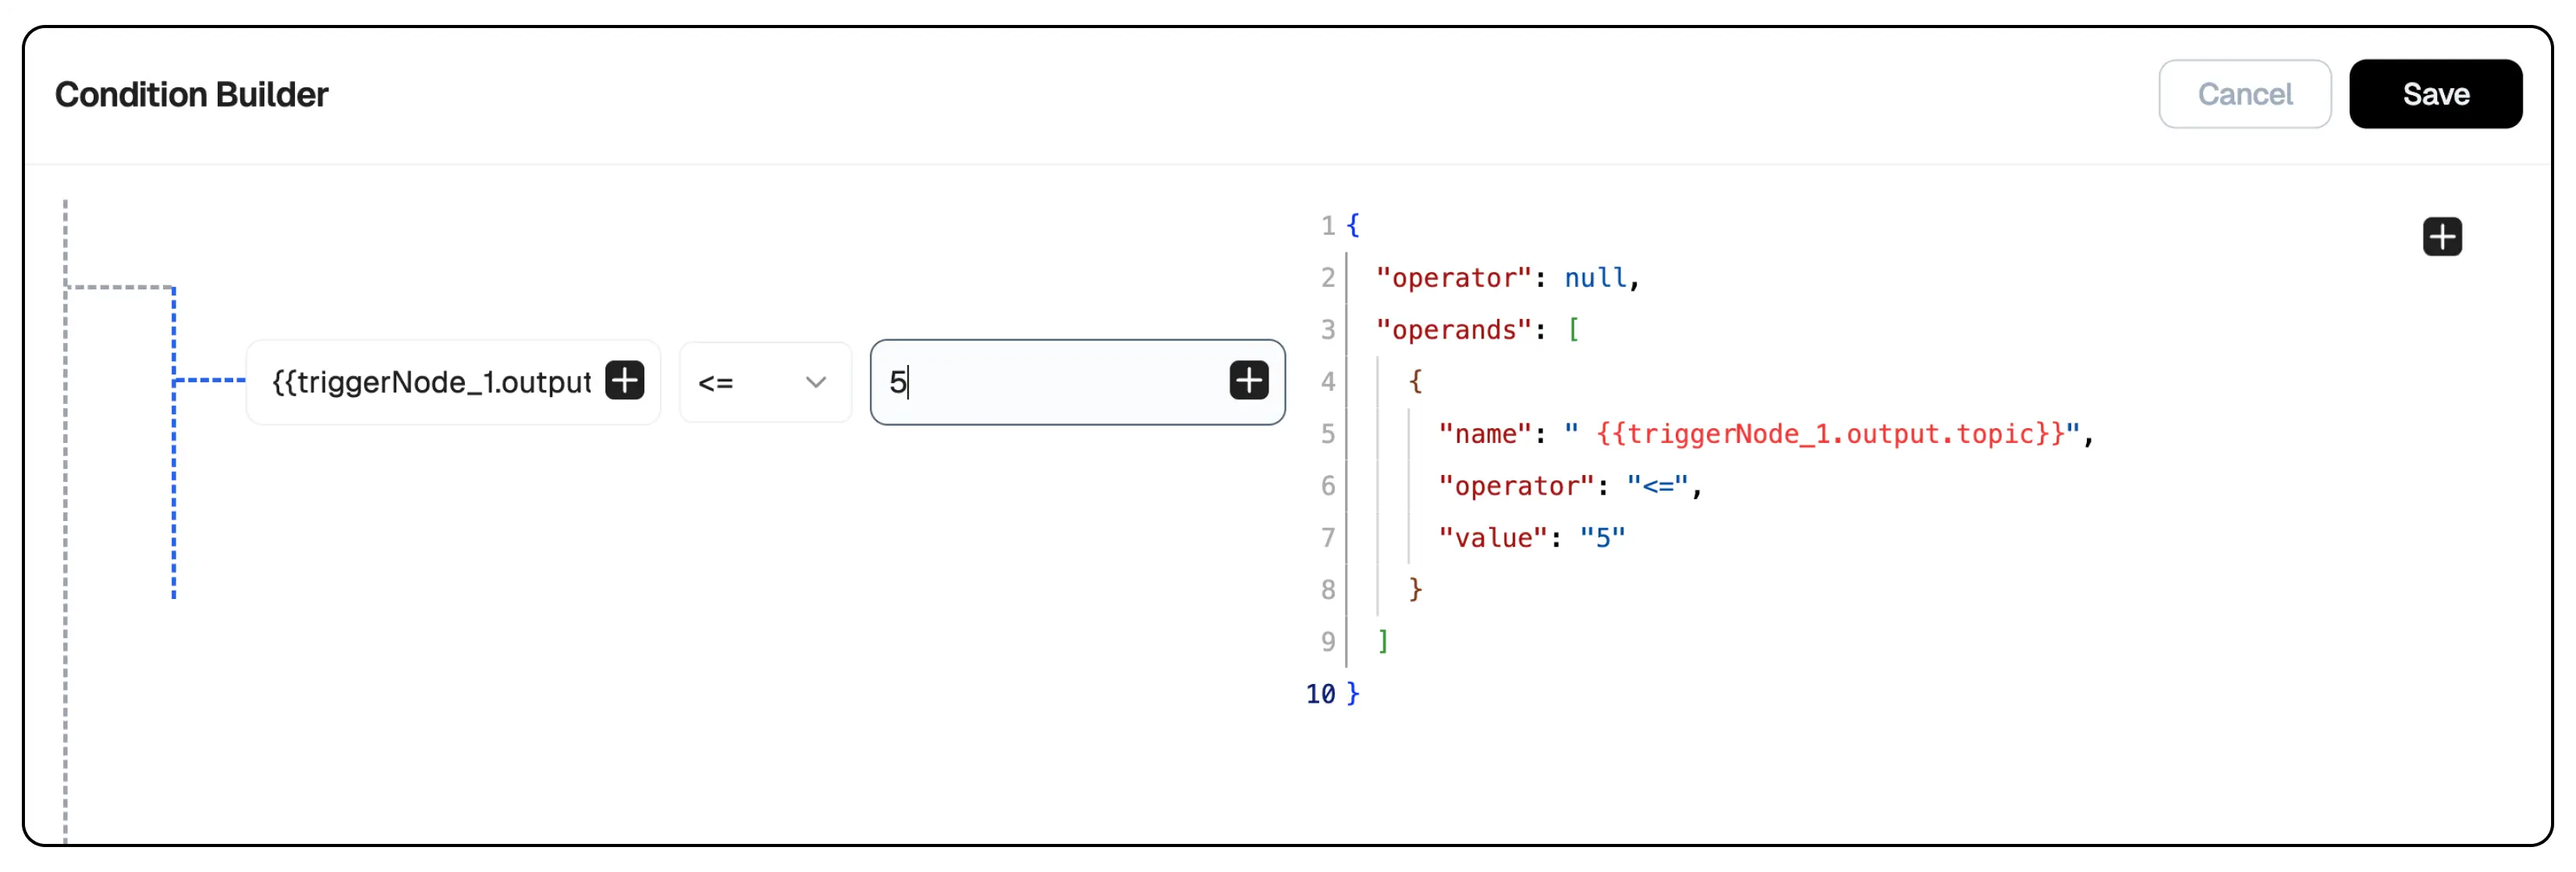The image size is (2576, 872).
Task: Click the opening brace on line 4
Action: tap(1415, 382)
